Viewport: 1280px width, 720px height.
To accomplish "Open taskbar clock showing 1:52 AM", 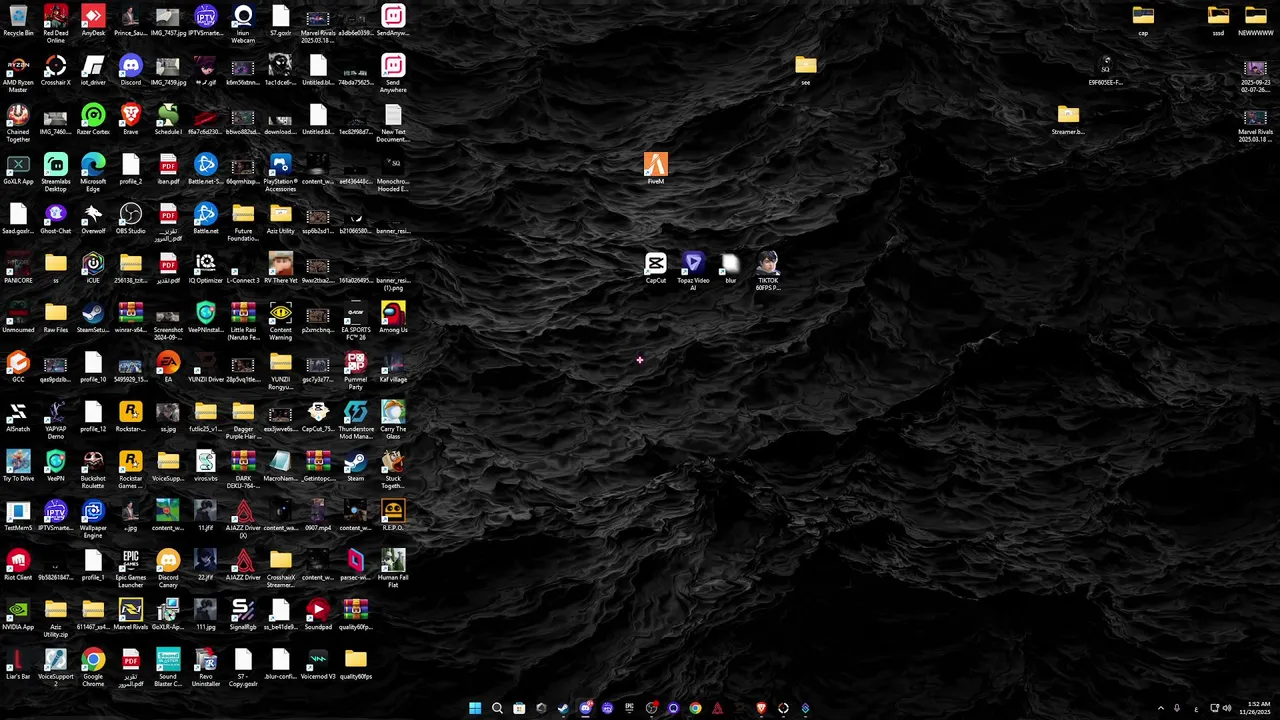I will pyautogui.click(x=1257, y=708).
